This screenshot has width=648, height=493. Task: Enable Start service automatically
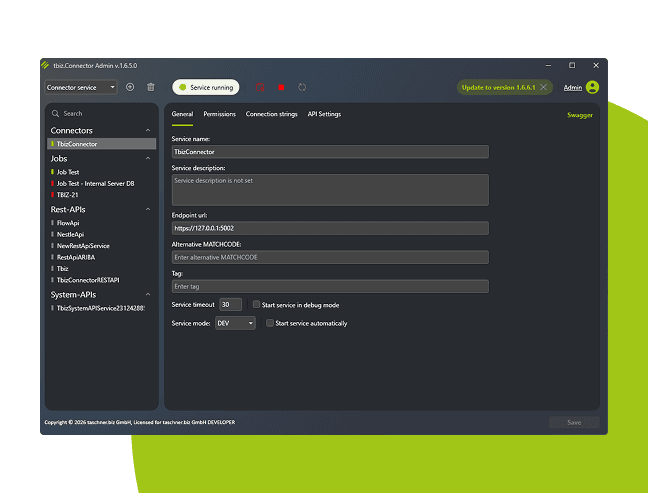[x=270, y=323]
